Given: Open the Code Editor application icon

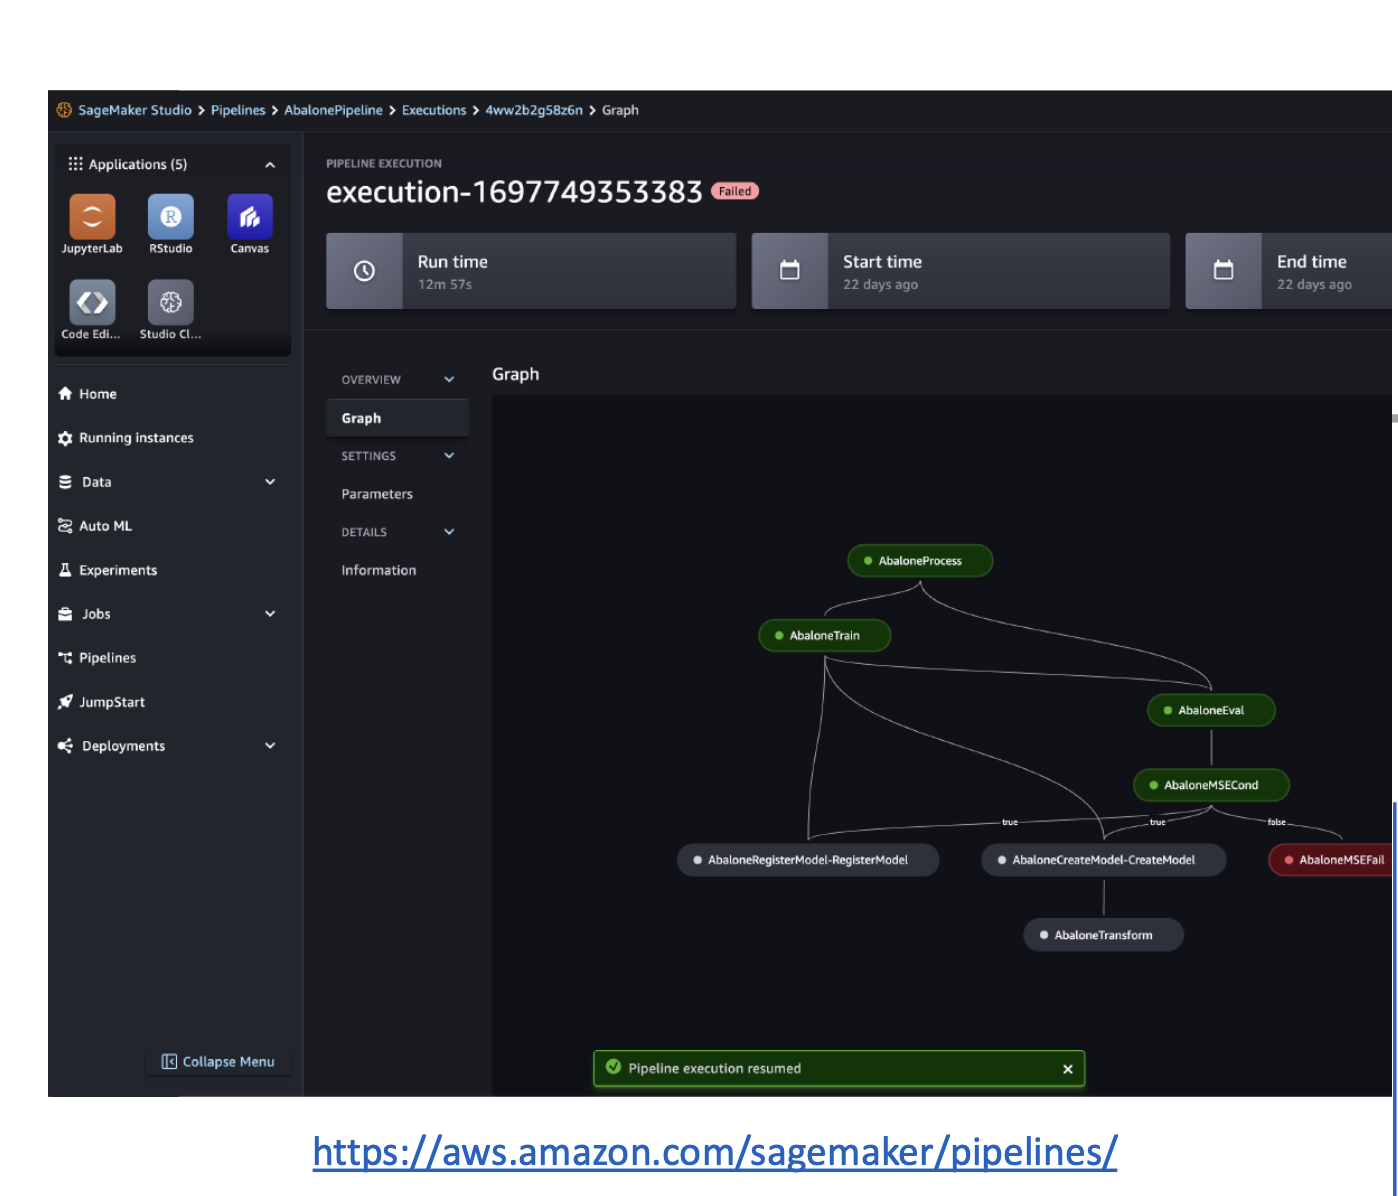Looking at the screenshot, I should click(92, 303).
